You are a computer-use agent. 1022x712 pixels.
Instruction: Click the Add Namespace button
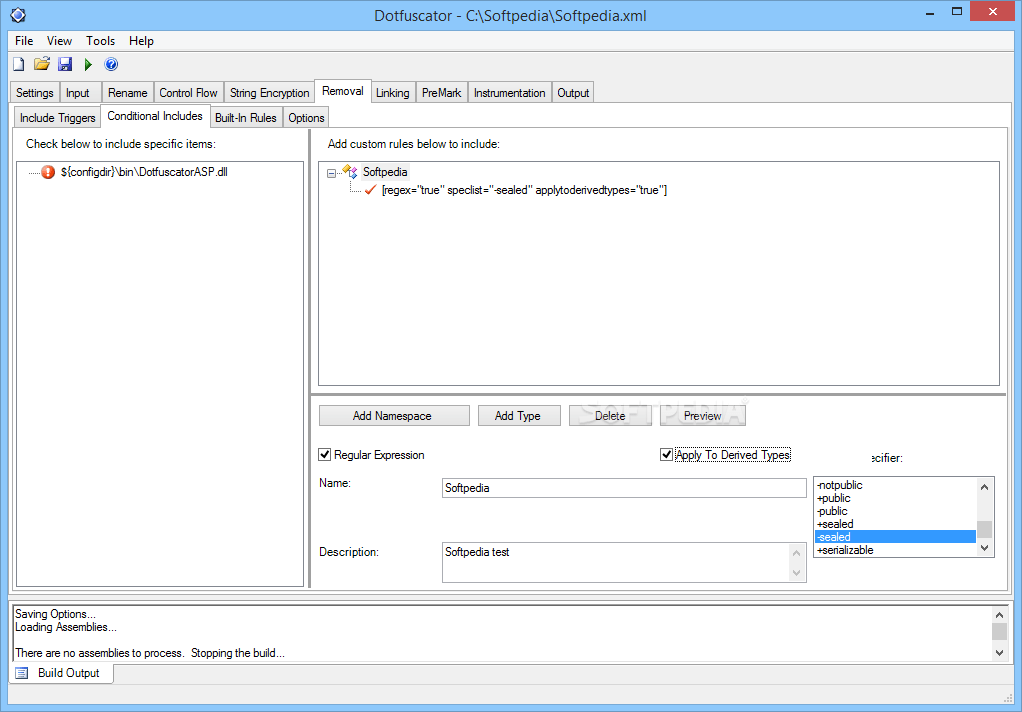[x=393, y=415]
